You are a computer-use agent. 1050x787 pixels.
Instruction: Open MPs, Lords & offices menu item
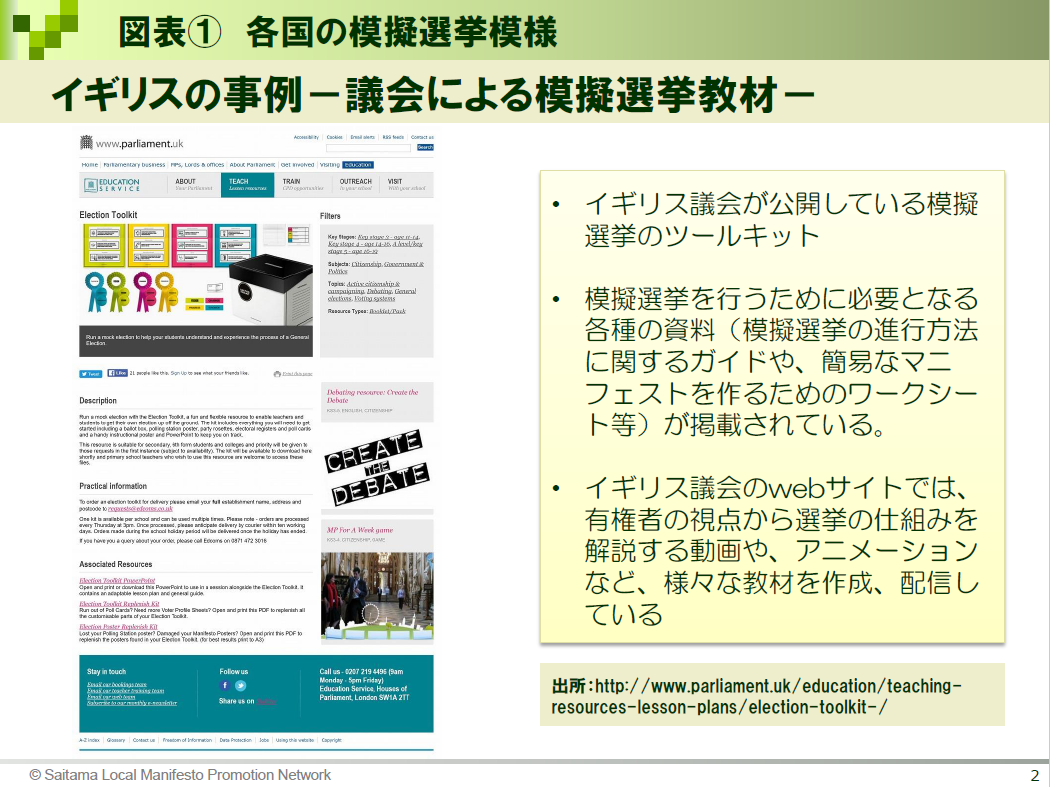pyautogui.click(x=197, y=165)
